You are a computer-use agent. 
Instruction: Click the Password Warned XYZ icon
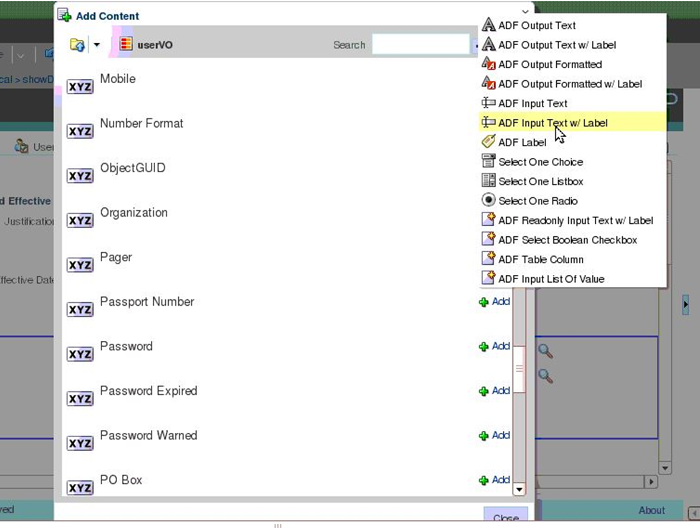pos(80,443)
